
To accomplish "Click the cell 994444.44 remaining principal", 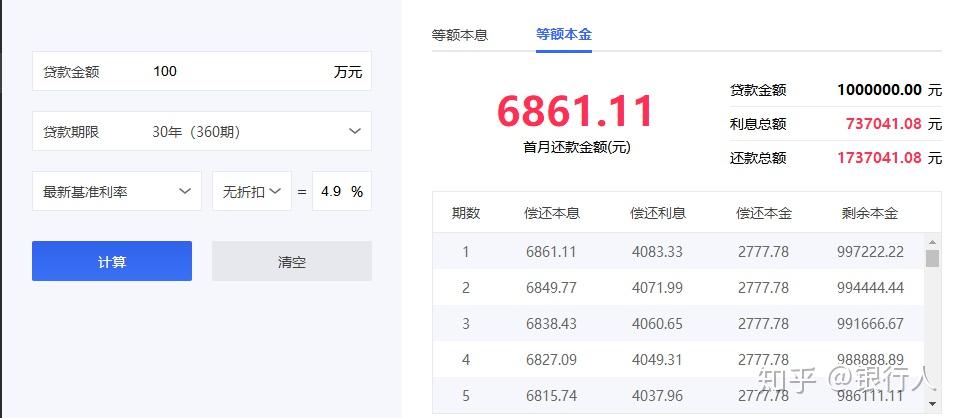I will pos(870,287).
